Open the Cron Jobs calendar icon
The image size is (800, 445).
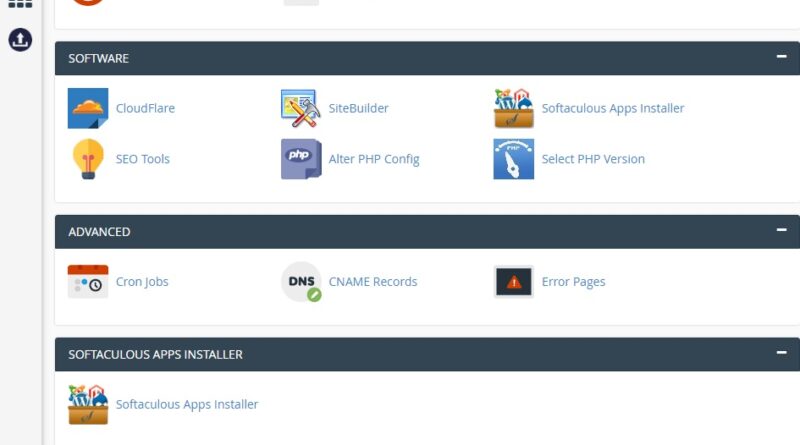(x=88, y=282)
